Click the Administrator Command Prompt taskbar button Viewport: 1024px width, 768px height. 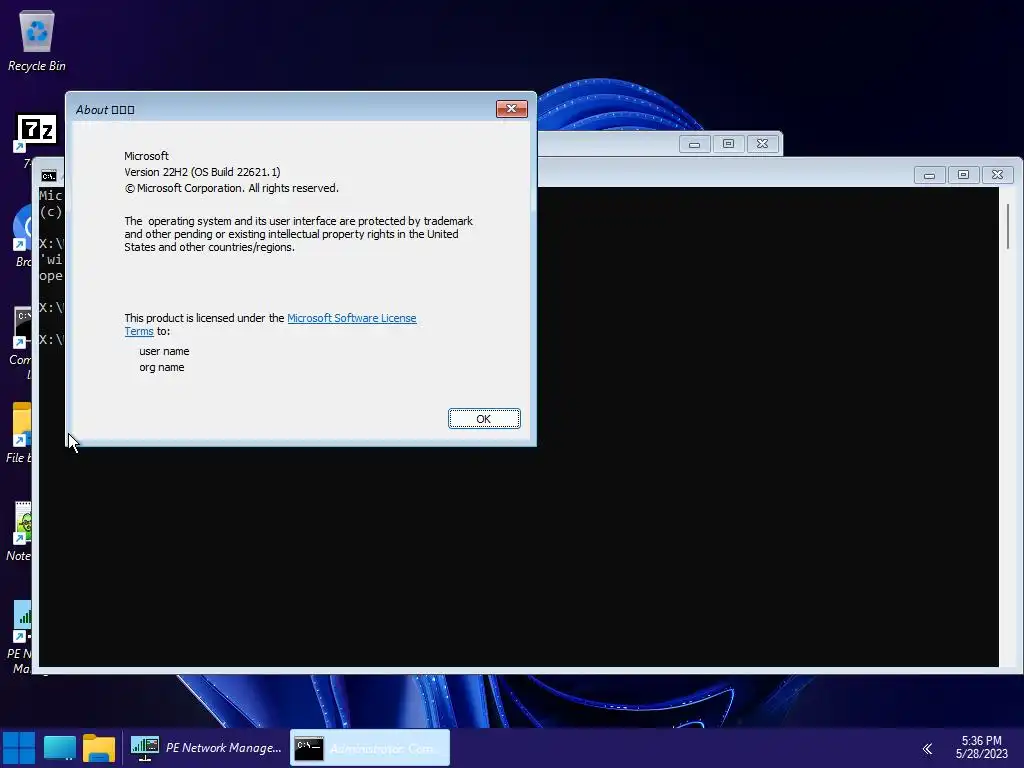[x=370, y=748]
